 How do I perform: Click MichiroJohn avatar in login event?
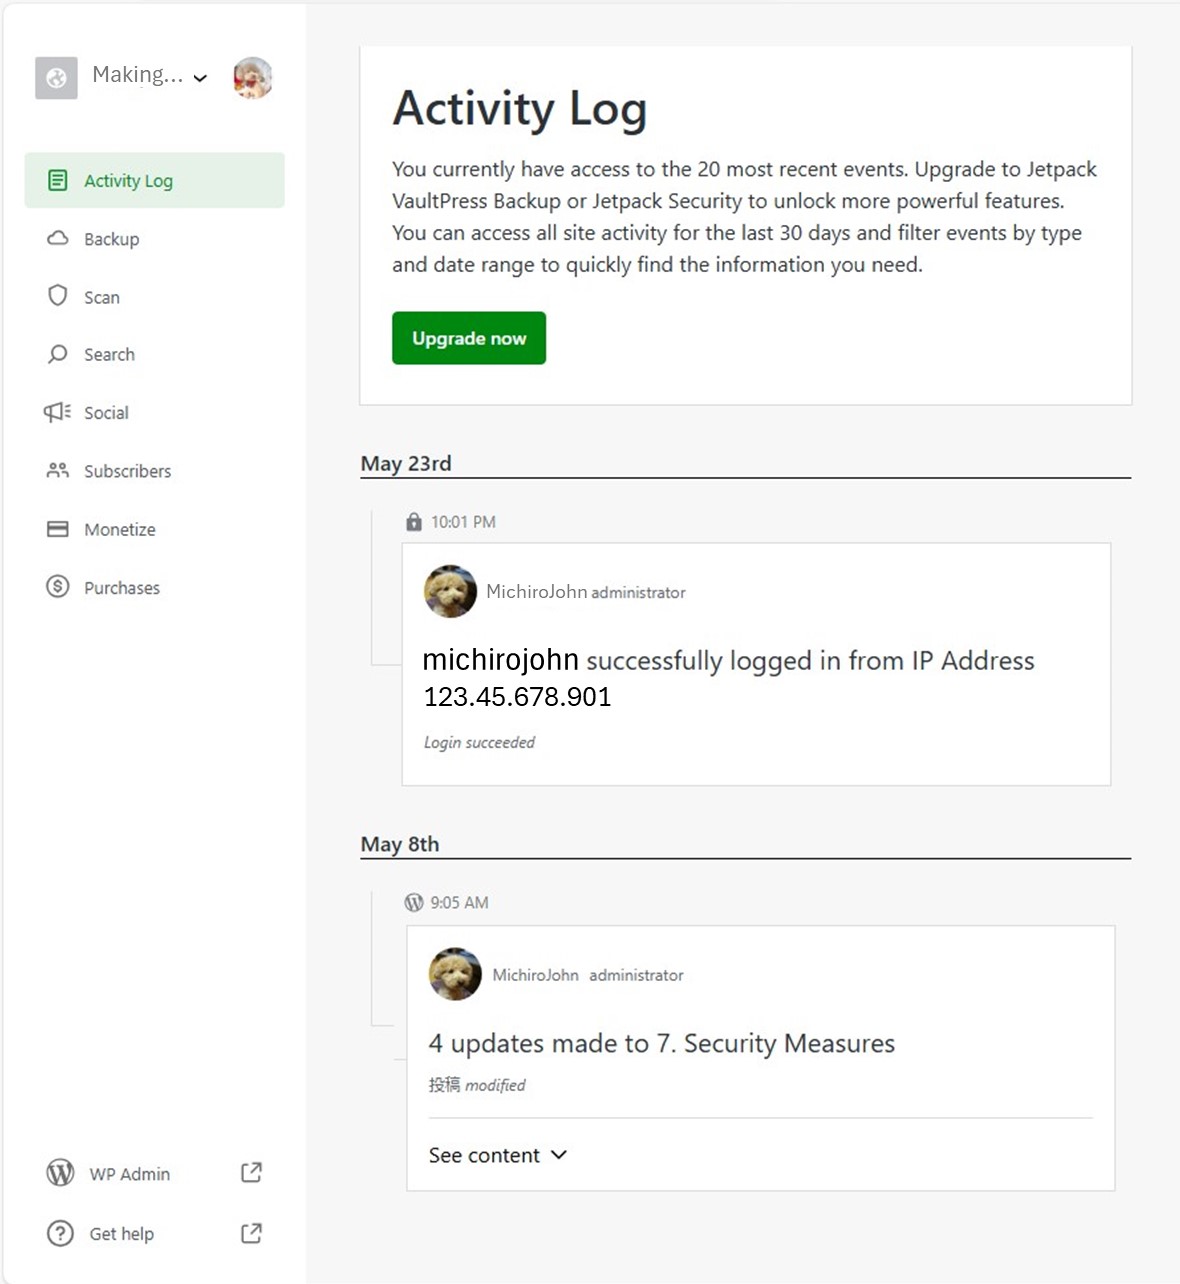(450, 591)
